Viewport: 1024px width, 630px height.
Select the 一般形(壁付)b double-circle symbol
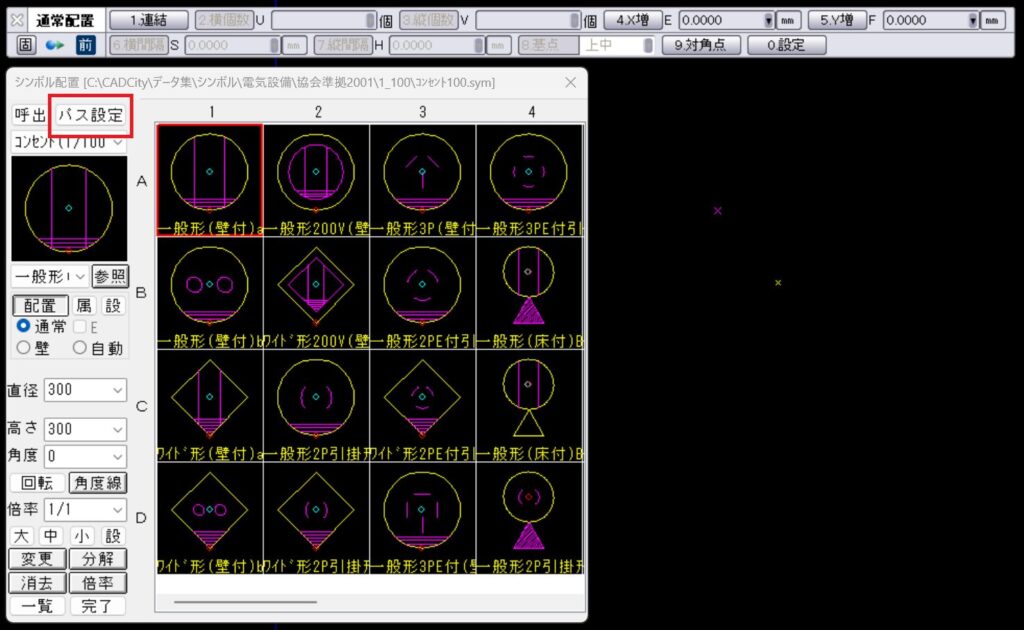tap(210, 292)
